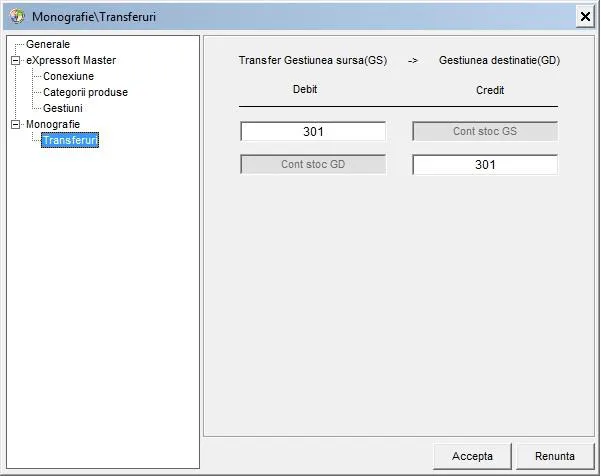Click the Credit account field showing 301

tap(485, 164)
